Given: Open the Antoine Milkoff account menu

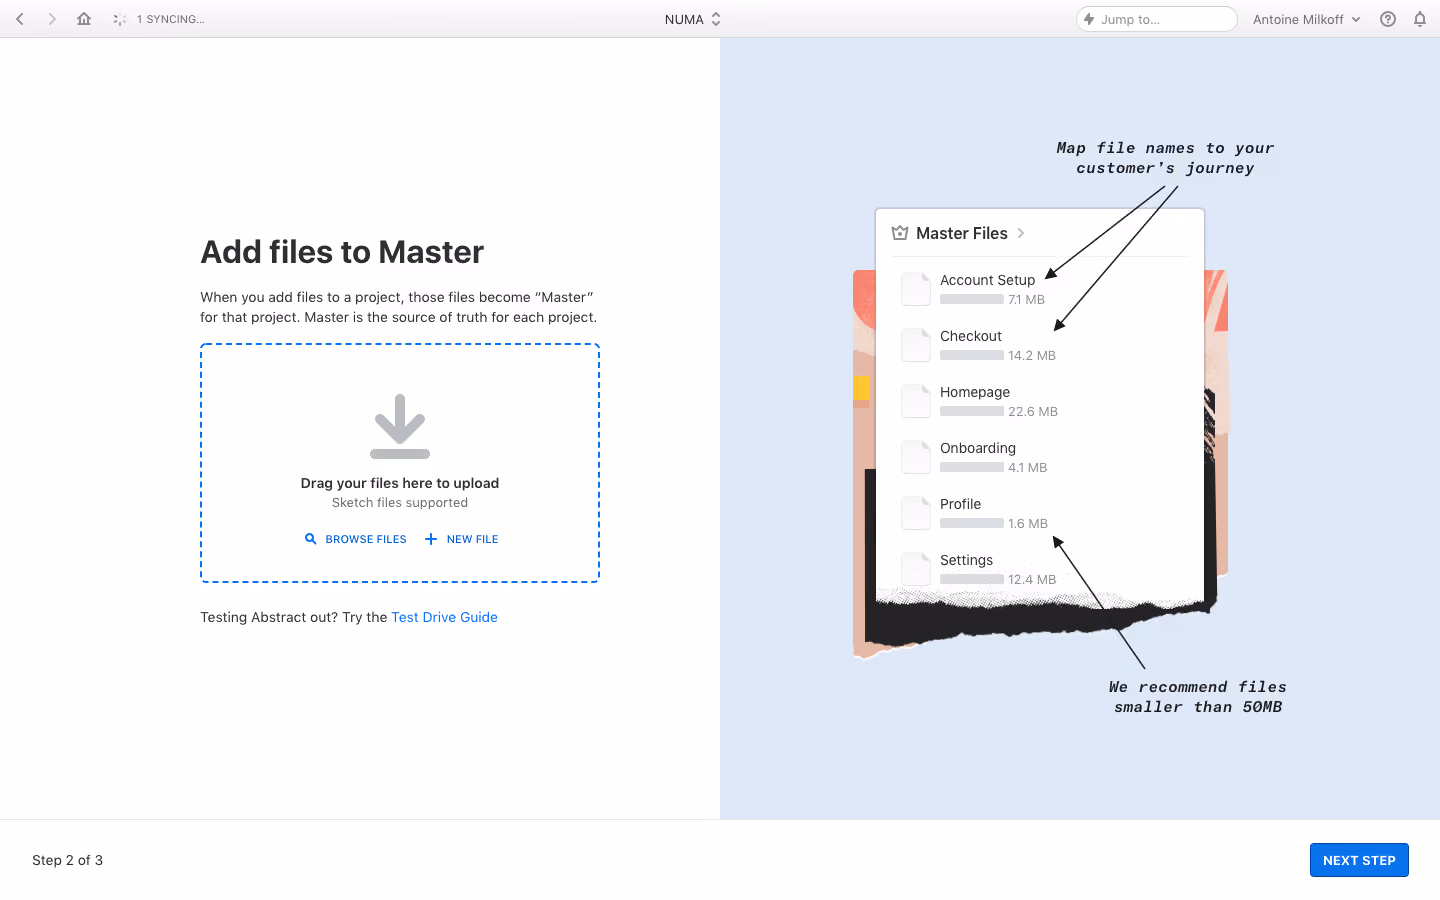Looking at the screenshot, I should pos(1307,19).
